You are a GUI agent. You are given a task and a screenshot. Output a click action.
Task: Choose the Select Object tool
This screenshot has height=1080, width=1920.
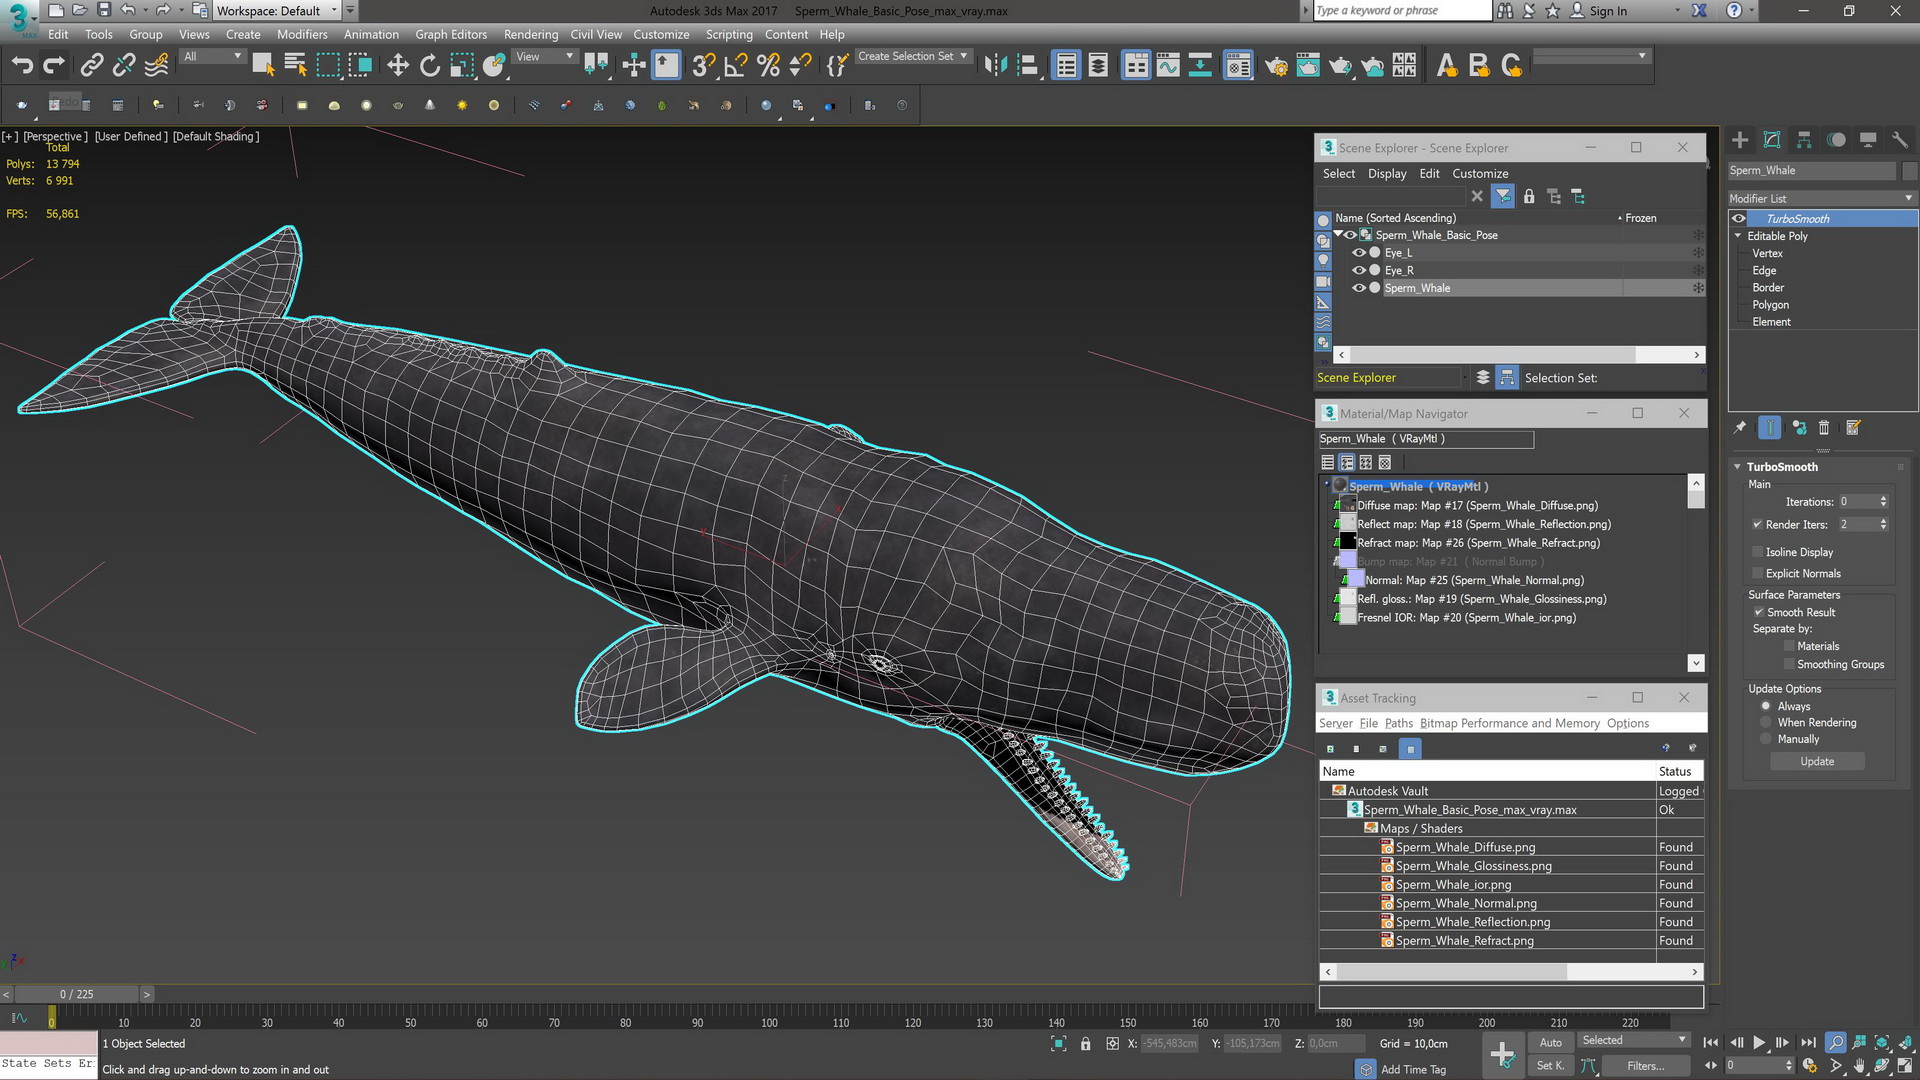tap(263, 66)
